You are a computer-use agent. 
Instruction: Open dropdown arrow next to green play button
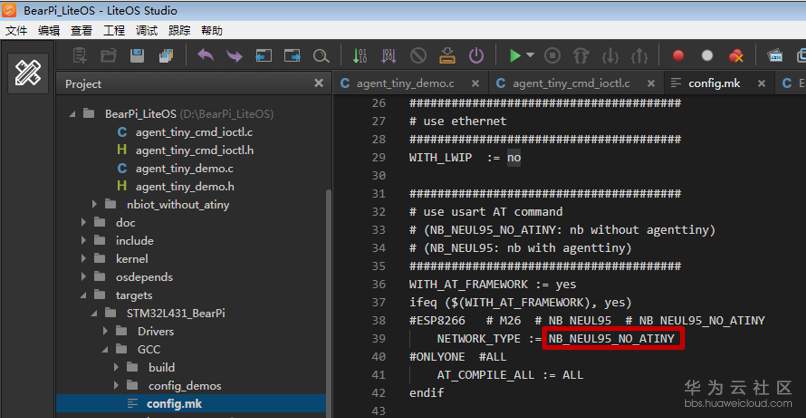coord(530,54)
